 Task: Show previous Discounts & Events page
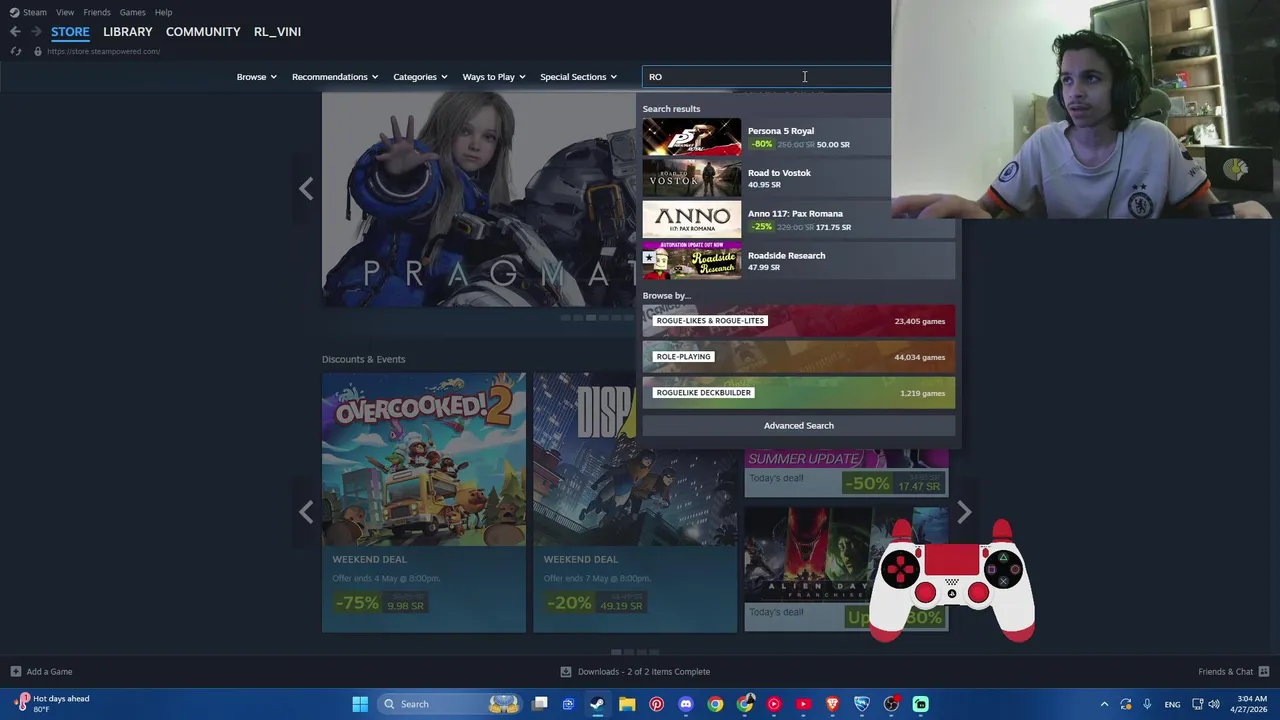[306, 512]
